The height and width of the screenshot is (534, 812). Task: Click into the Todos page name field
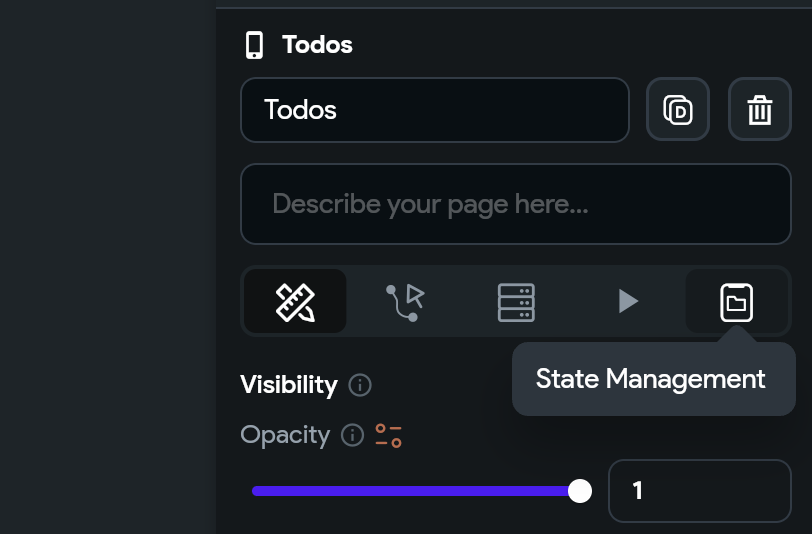(x=435, y=110)
